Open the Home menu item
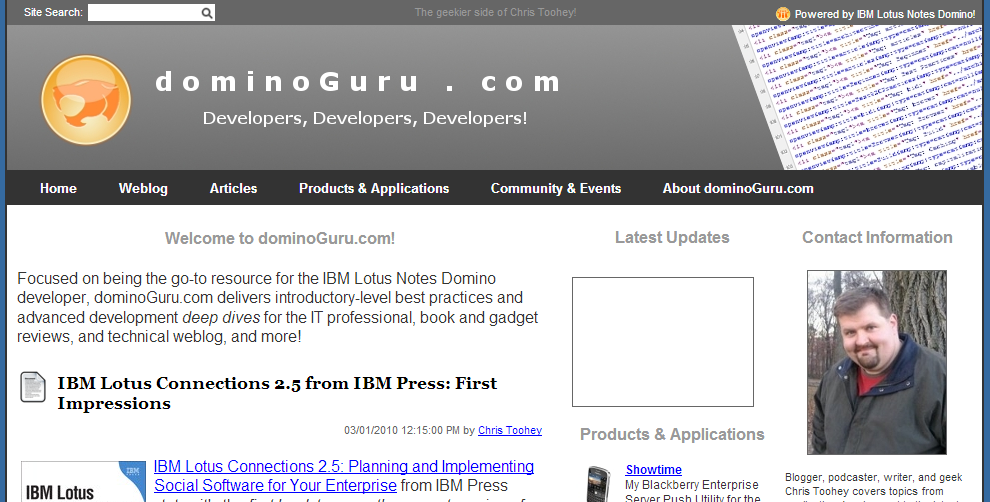 click(58, 188)
